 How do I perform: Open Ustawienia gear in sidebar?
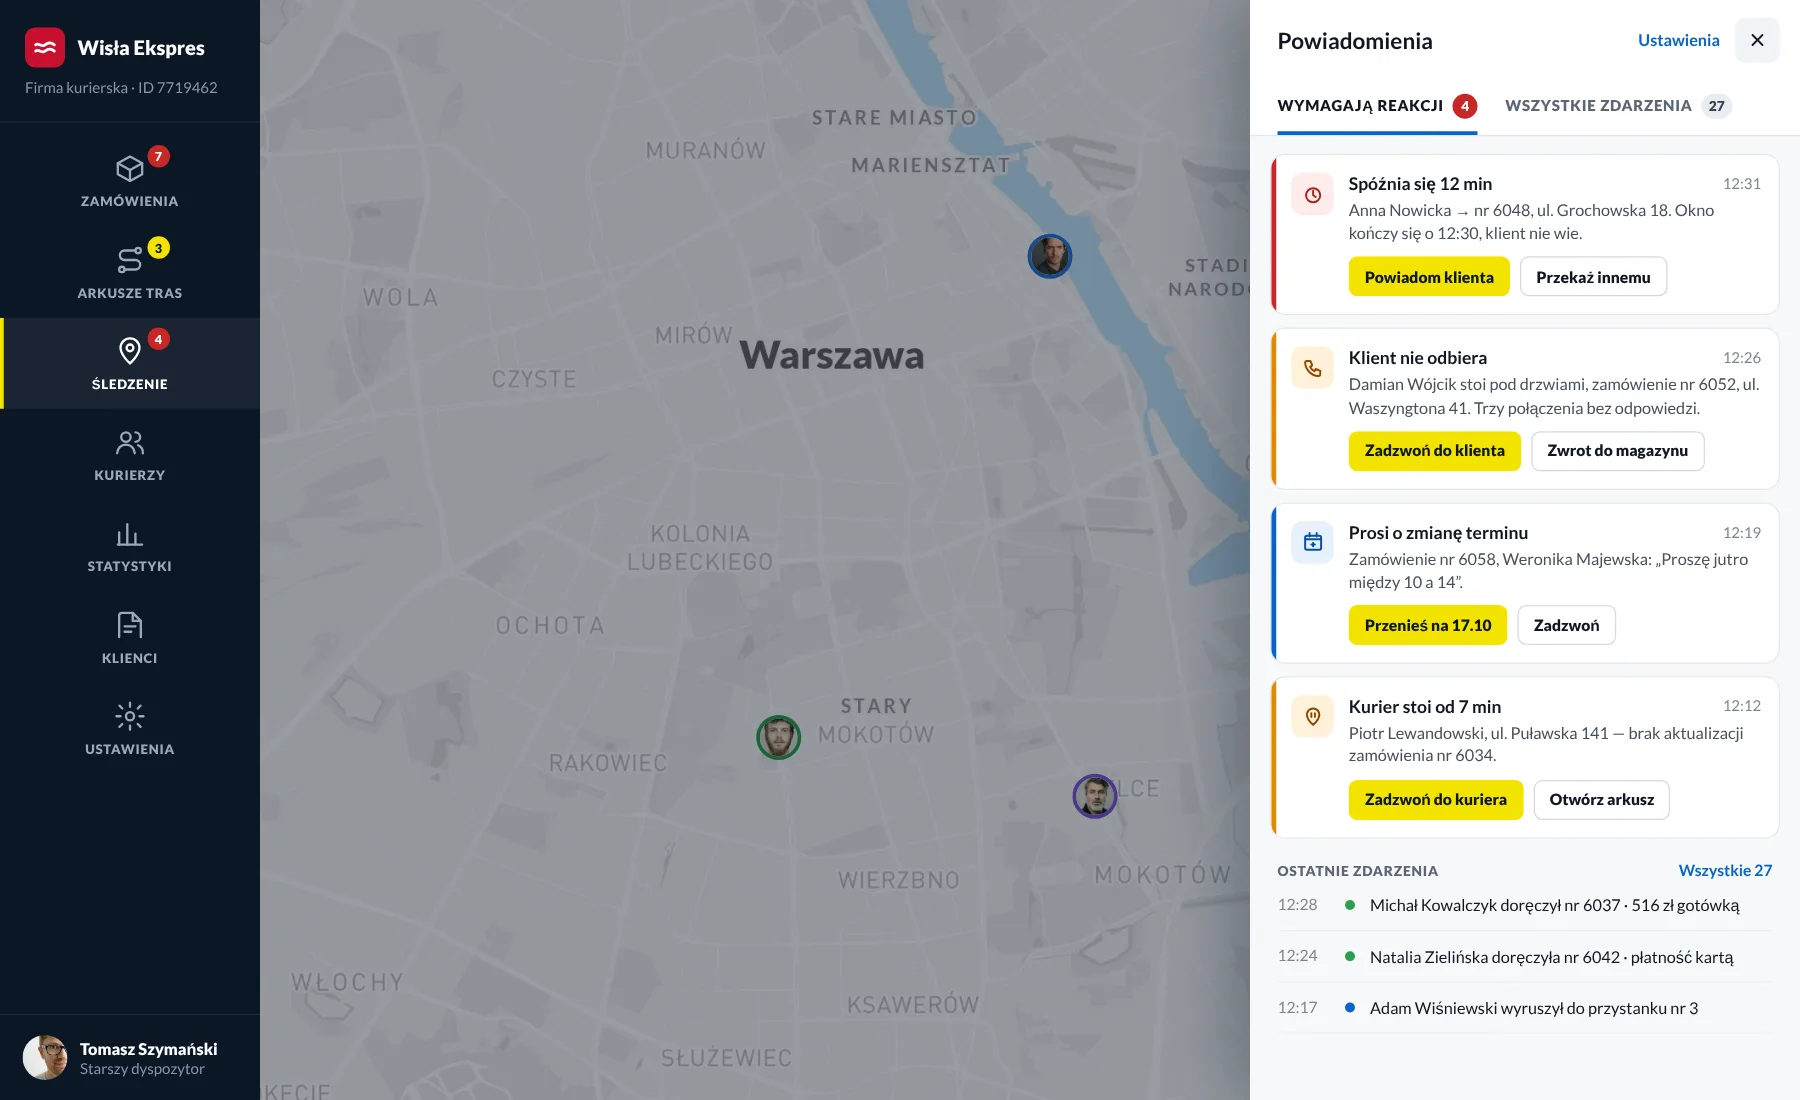click(130, 728)
